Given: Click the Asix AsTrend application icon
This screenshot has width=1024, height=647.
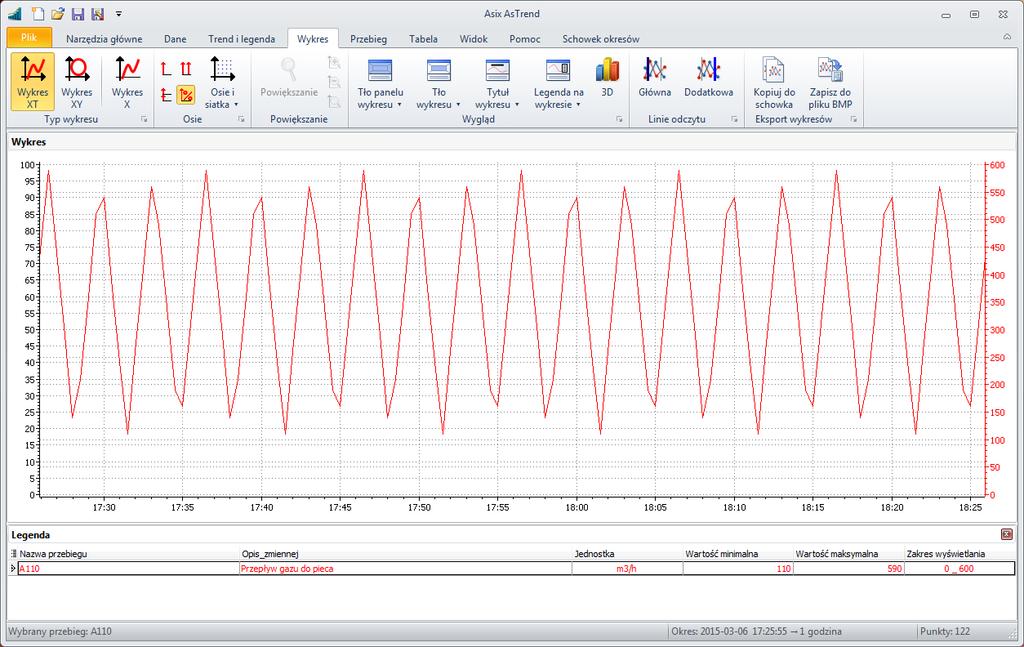Looking at the screenshot, I should (x=14, y=14).
